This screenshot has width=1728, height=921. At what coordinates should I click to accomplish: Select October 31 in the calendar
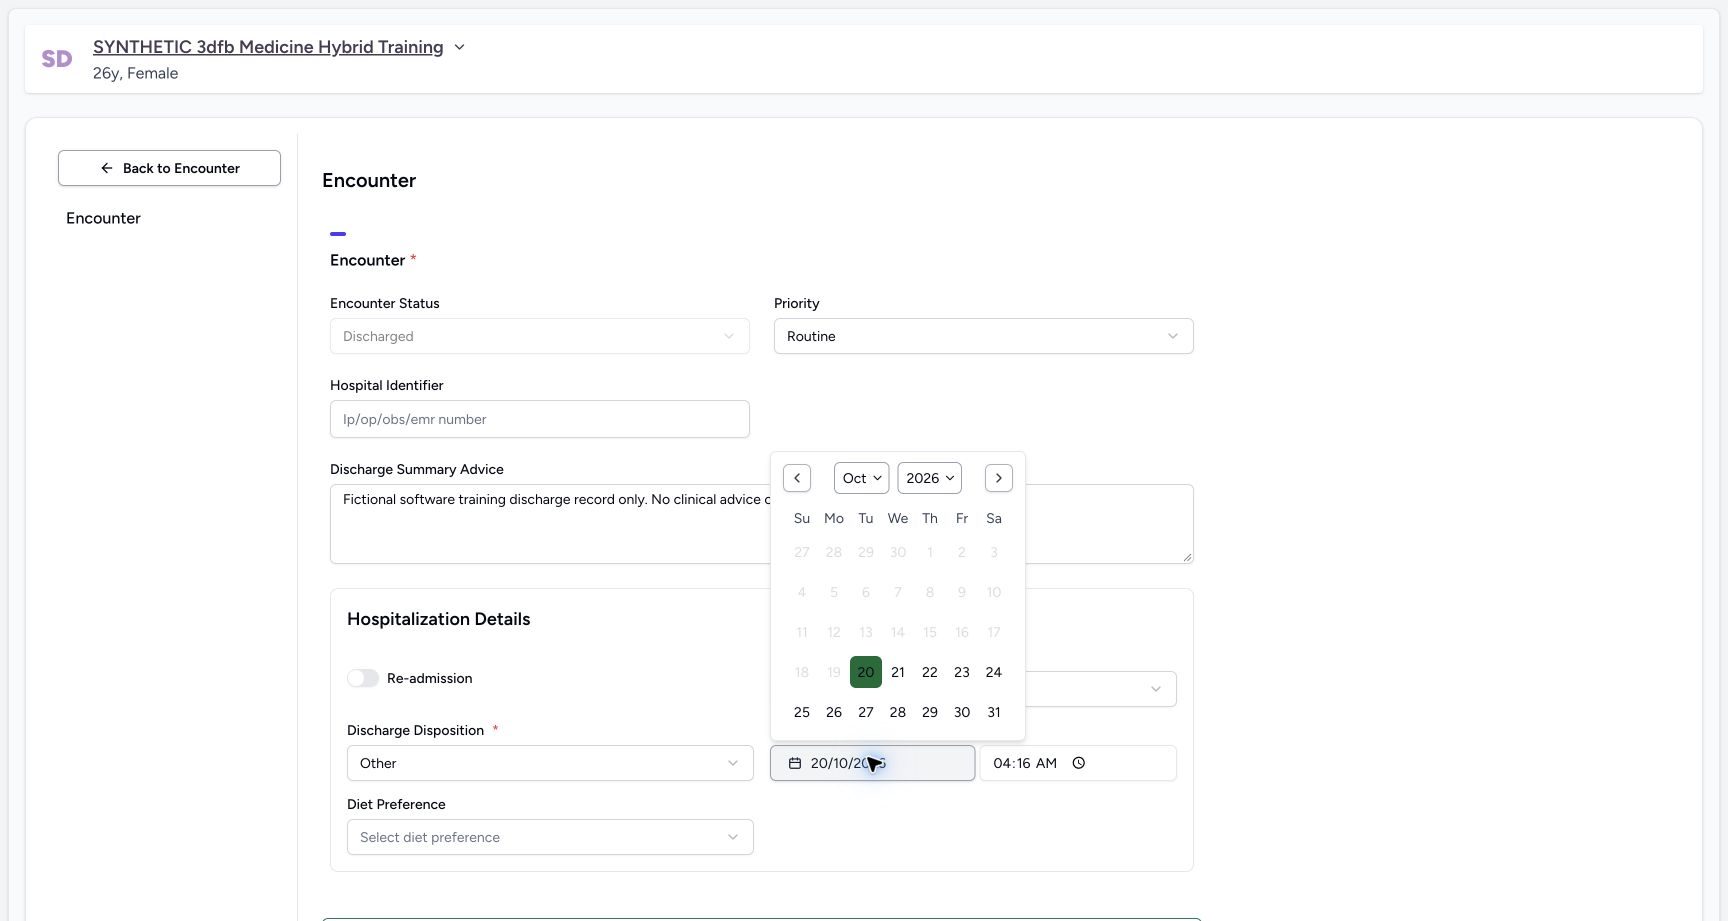(x=994, y=712)
